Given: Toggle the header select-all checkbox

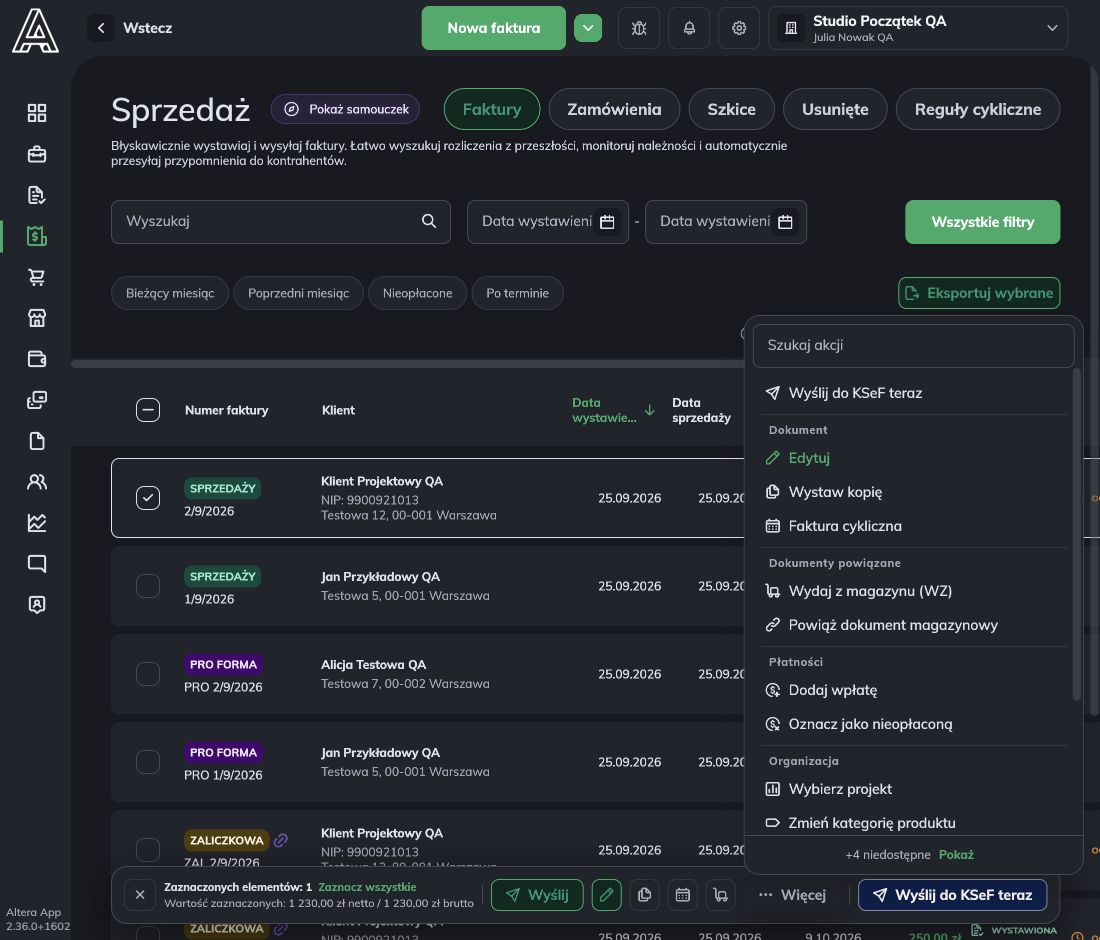Looking at the screenshot, I should (x=147, y=410).
